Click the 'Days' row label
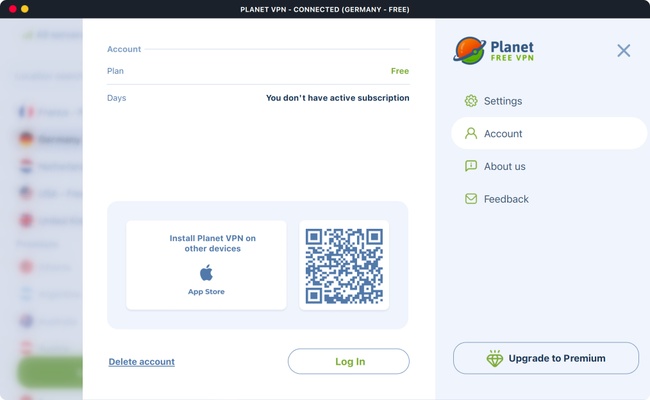The image size is (650, 400). pos(116,98)
